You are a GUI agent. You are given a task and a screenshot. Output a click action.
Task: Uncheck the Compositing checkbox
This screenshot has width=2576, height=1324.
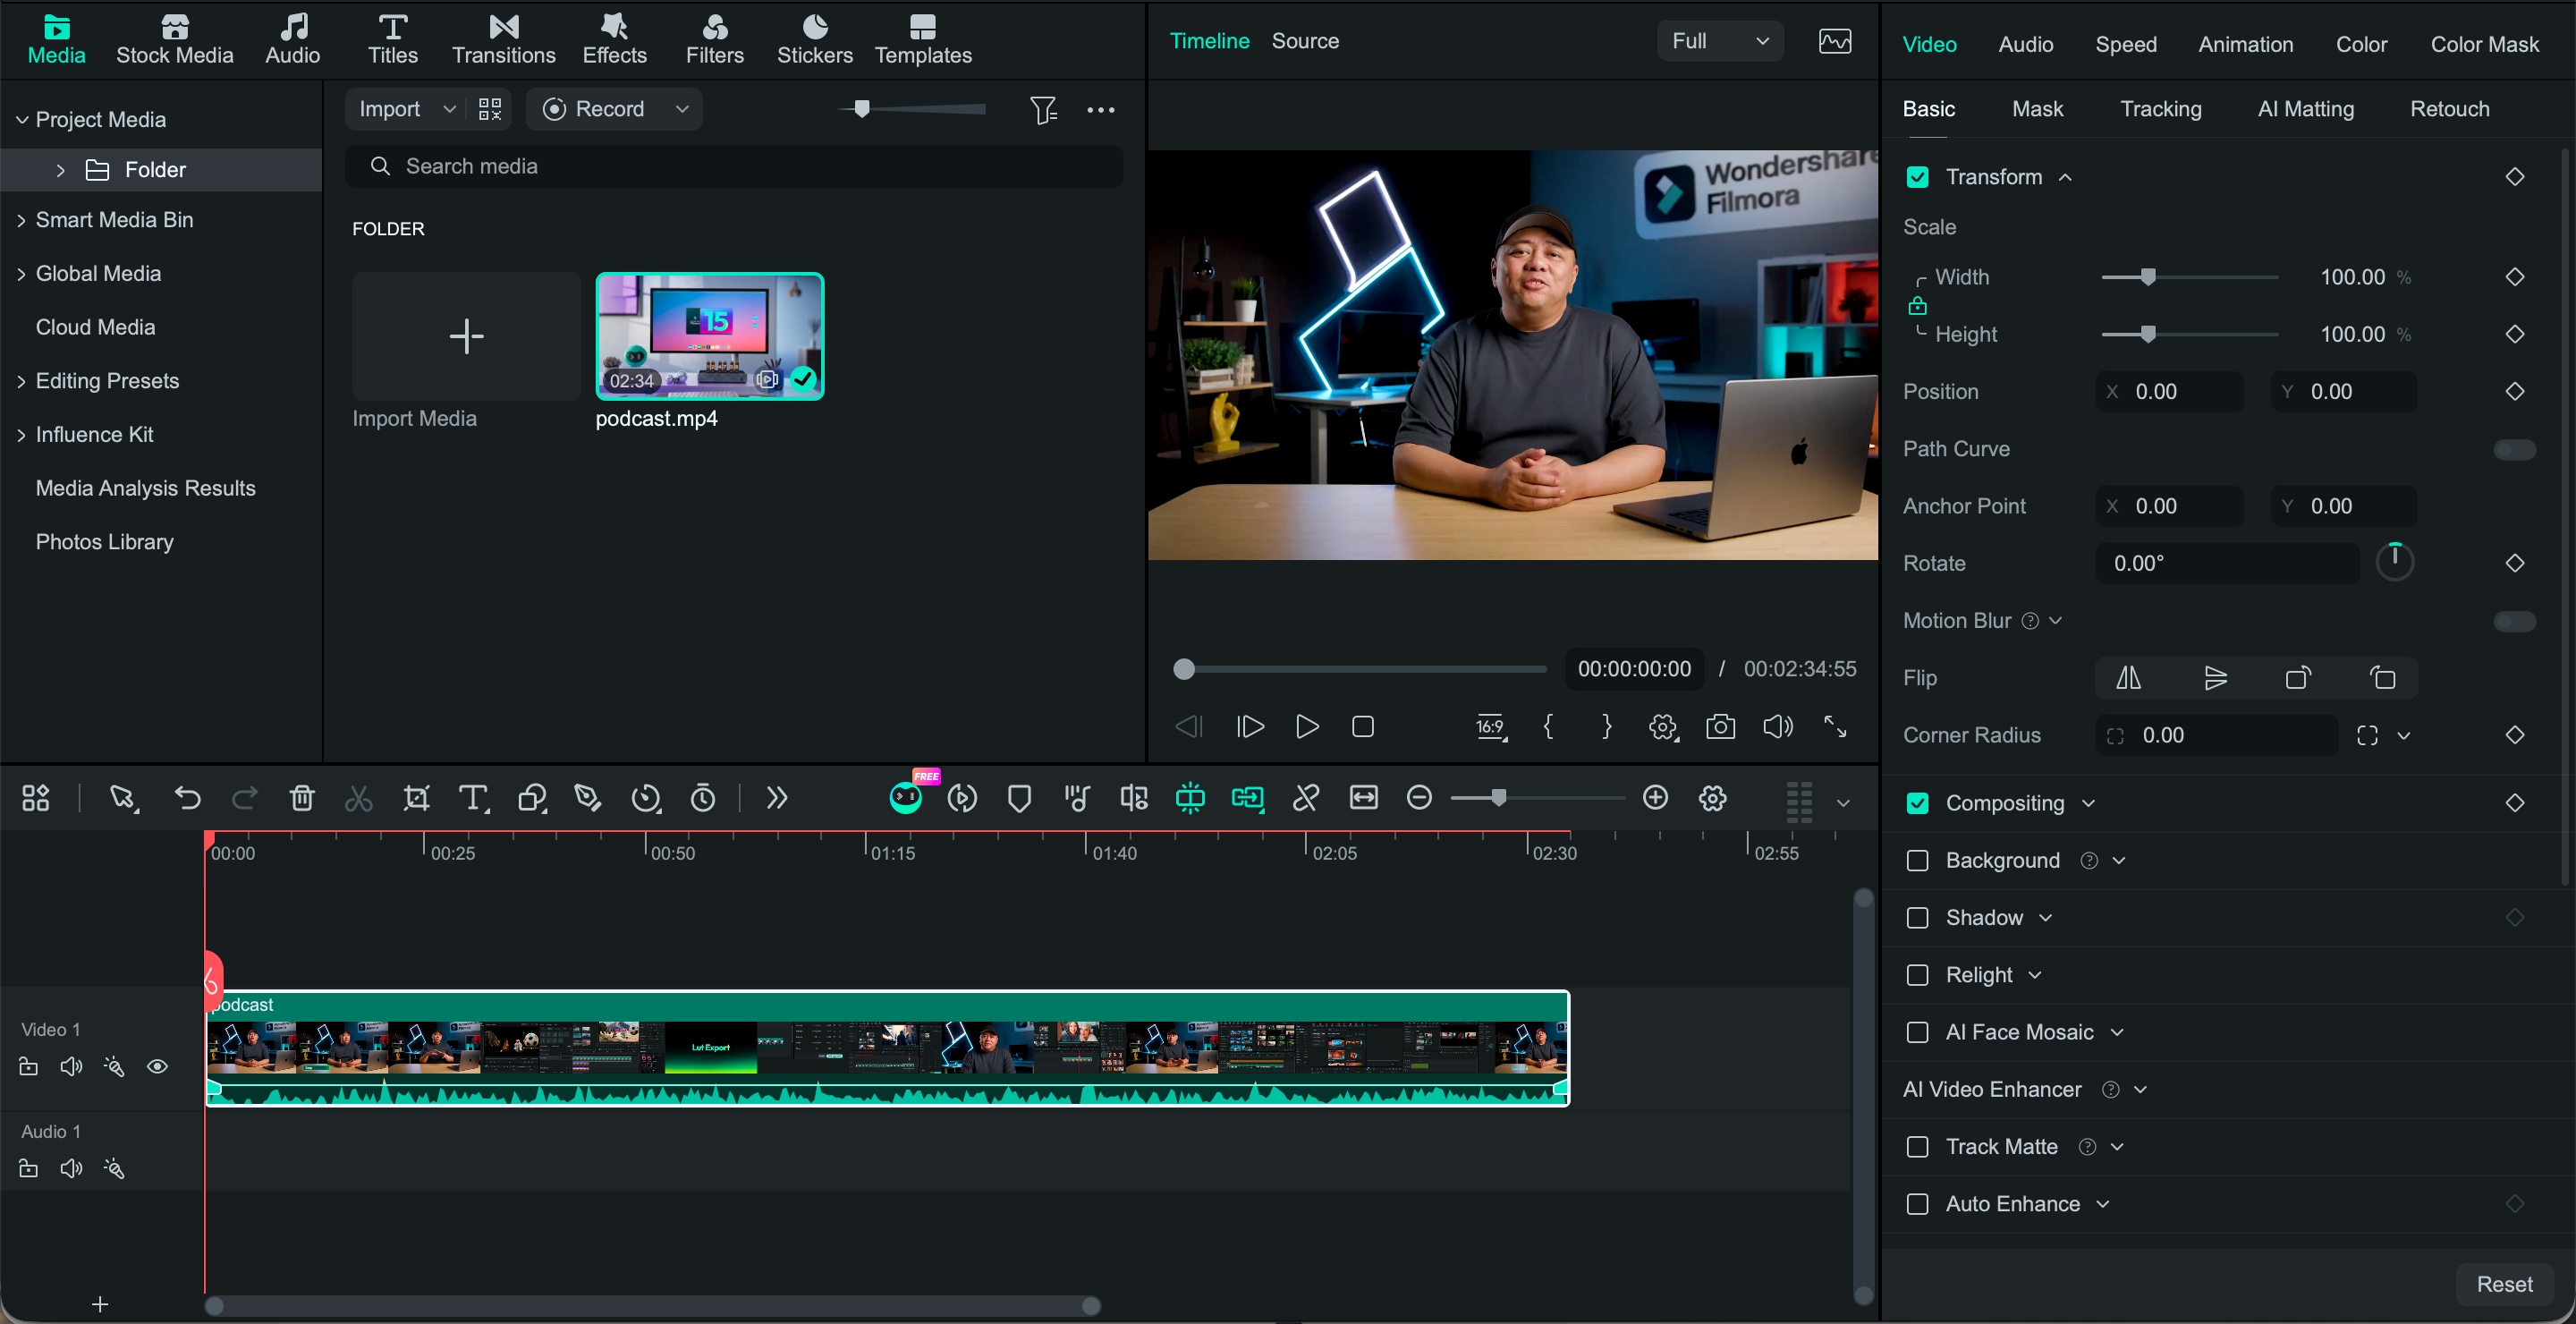pos(1917,803)
